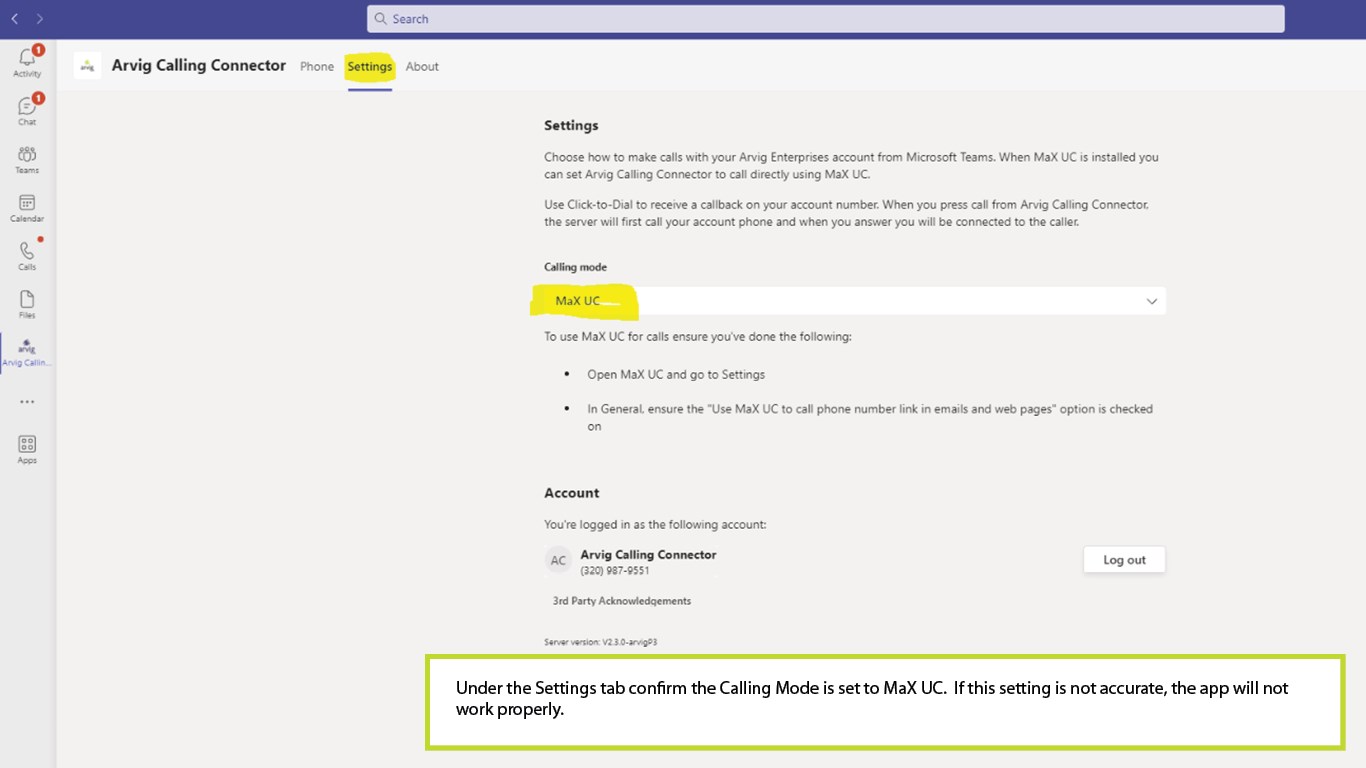Click the Arvig Calling Connector header title
This screenshot has height=768, width=1366.
199,66
